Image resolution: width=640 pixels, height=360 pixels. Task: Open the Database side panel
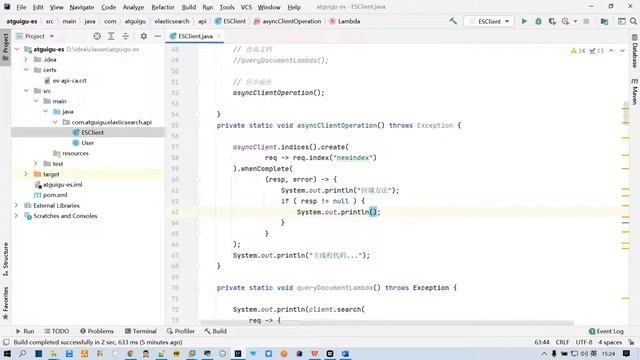(635, 51)
